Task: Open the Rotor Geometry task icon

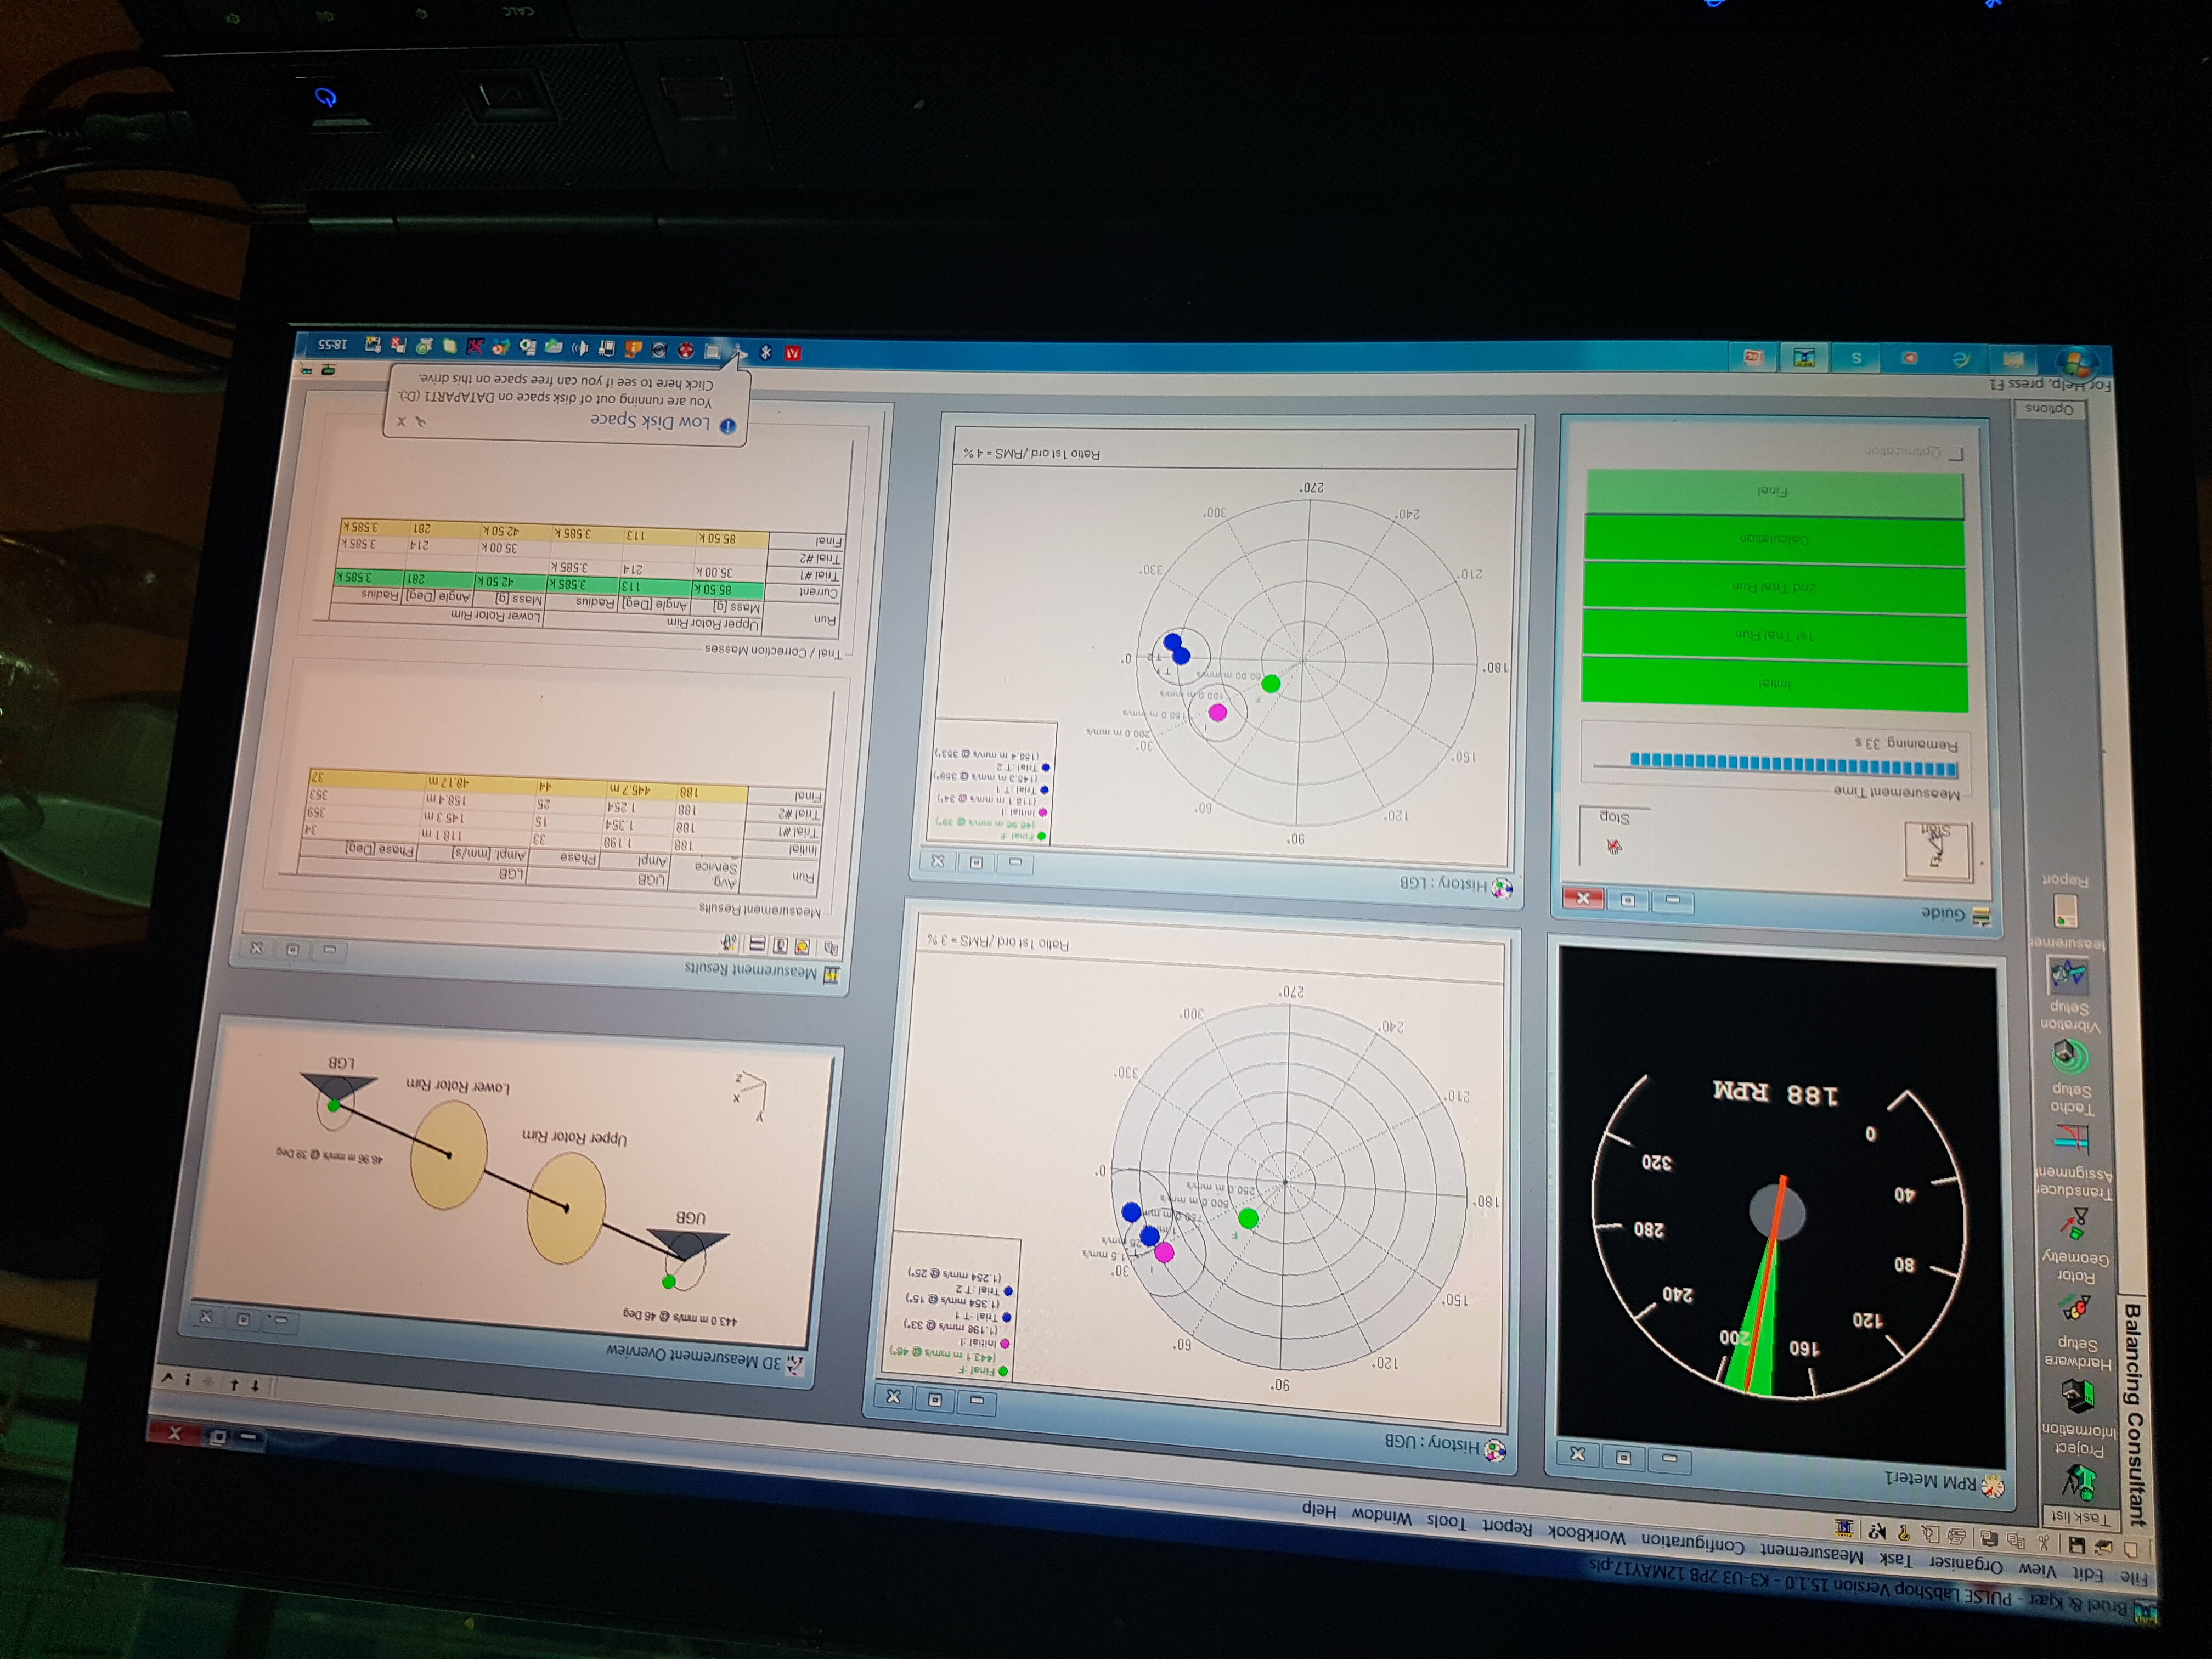Action: pyautogui.click(x=2076, y=1306)
